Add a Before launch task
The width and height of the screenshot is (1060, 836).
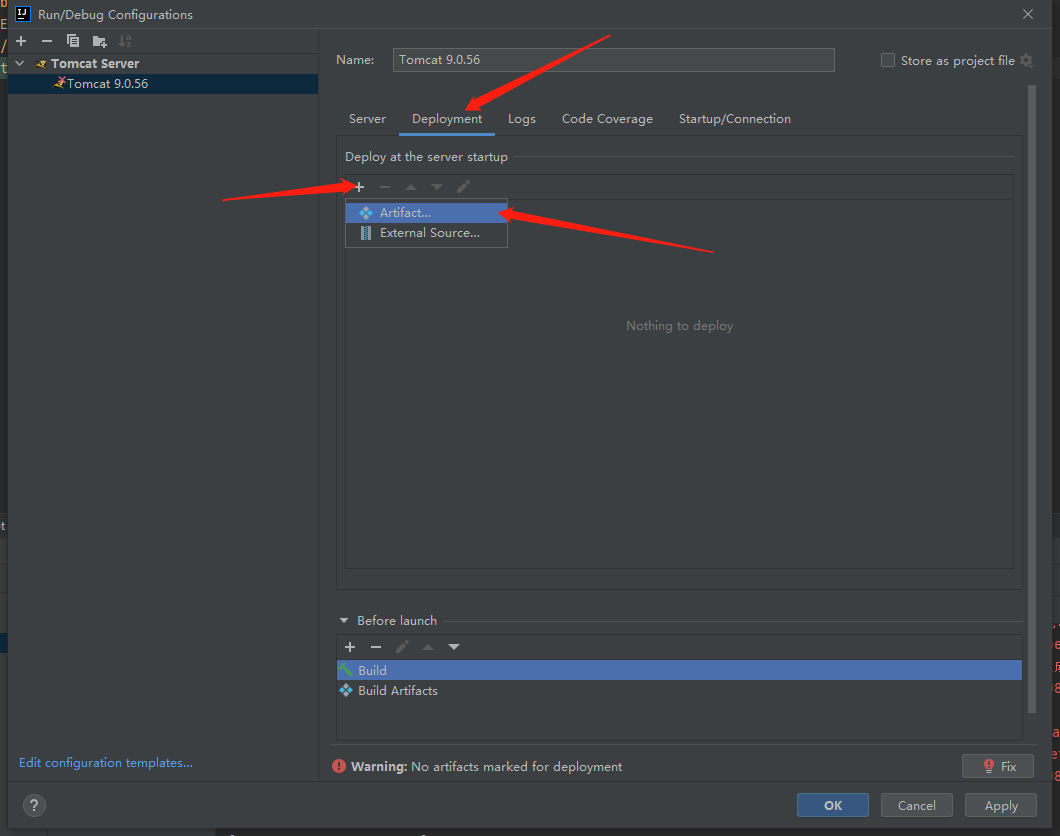tap(350, 647)
